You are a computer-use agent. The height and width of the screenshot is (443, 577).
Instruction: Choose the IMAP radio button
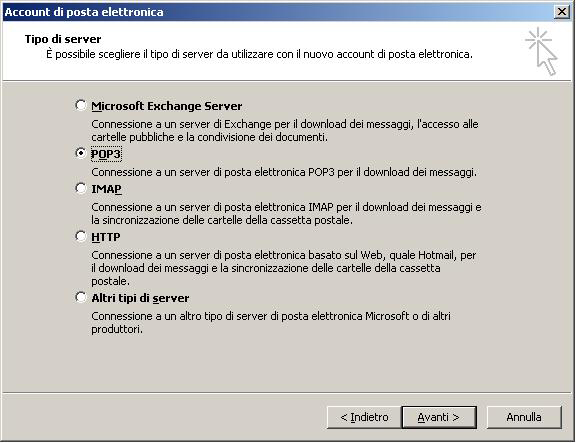pyautogui.click(x=81, y=188)
